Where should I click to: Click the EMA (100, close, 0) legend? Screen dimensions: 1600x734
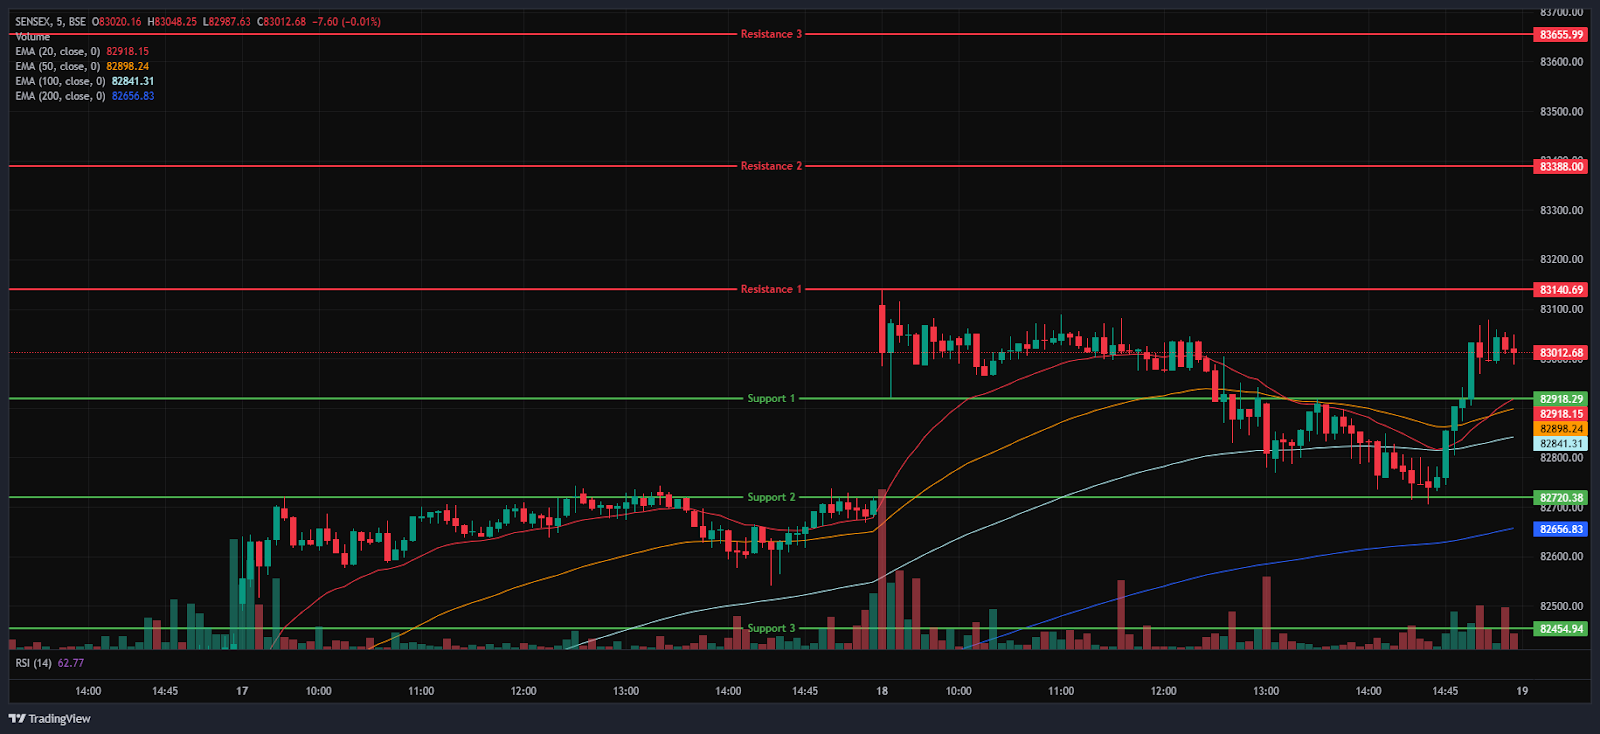point(60,82)
